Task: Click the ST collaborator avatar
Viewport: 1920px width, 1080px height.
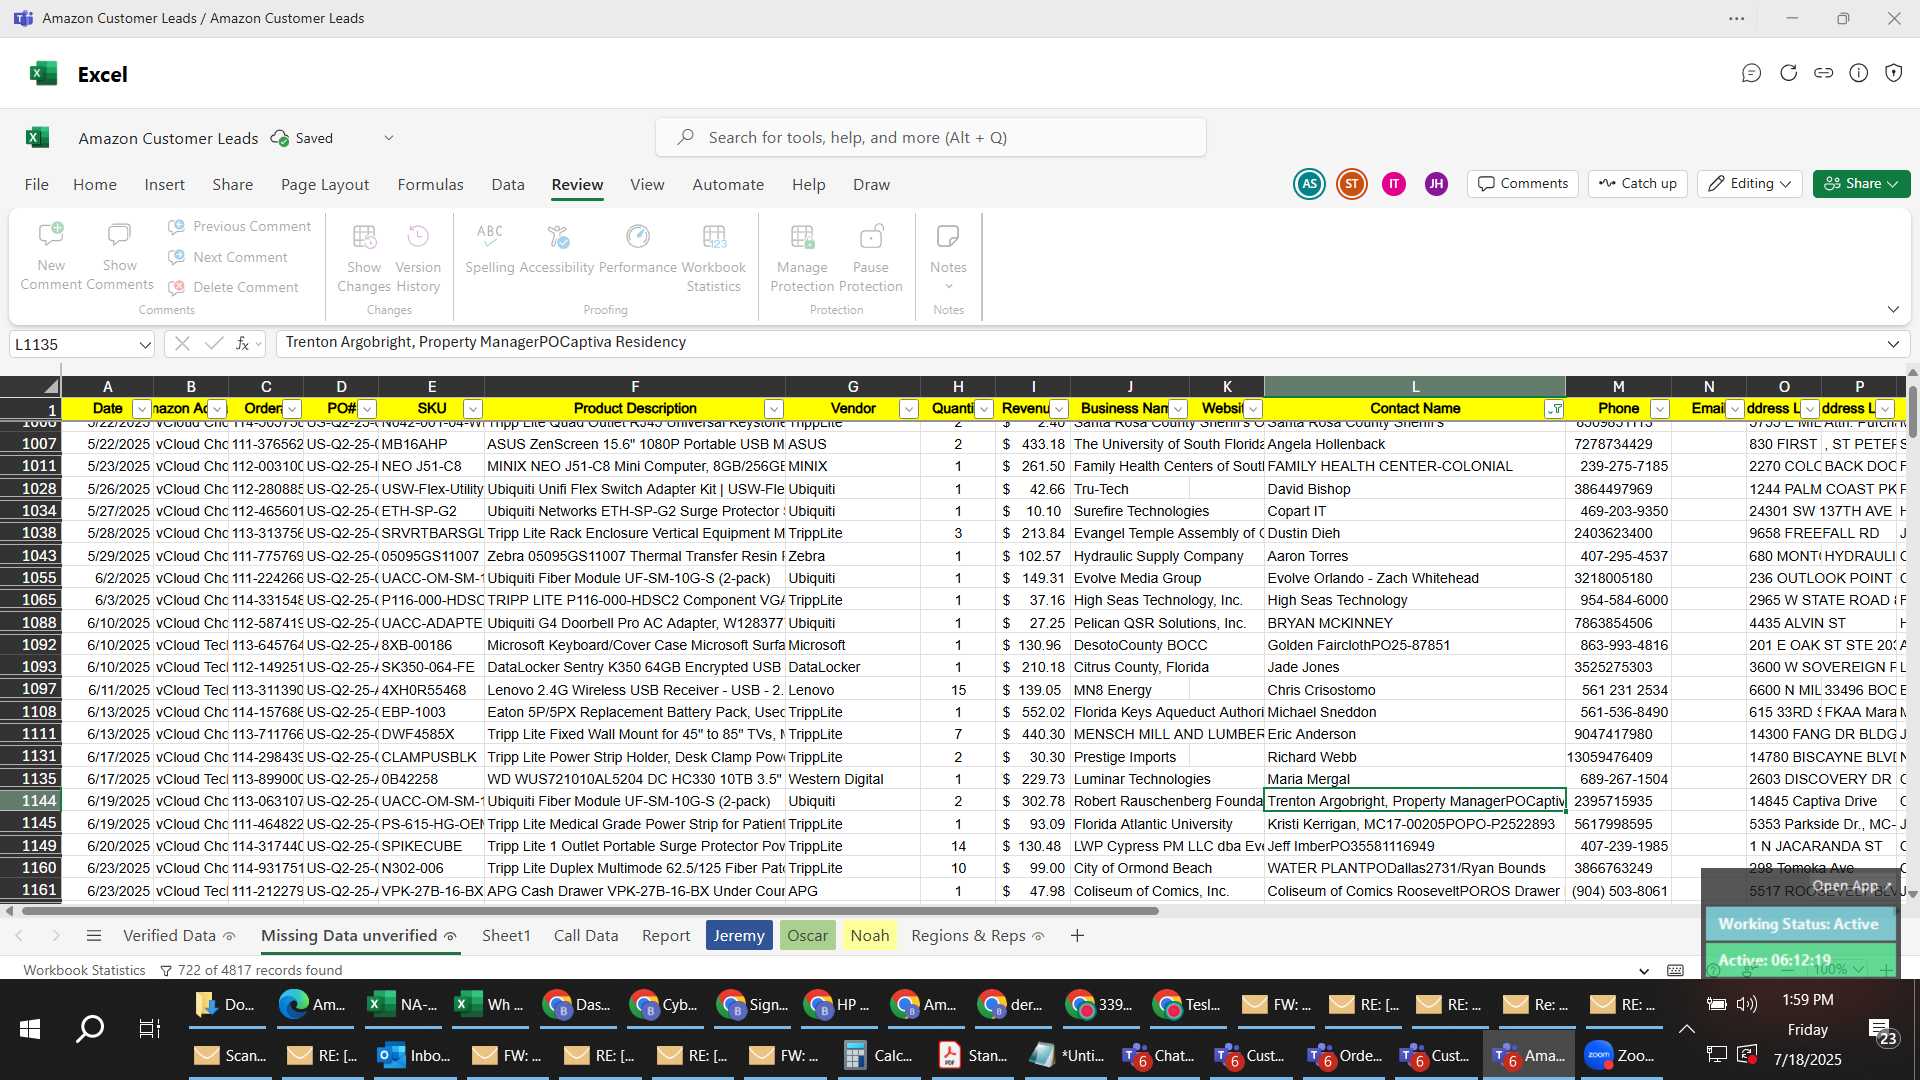Action: pos(1352,184)
